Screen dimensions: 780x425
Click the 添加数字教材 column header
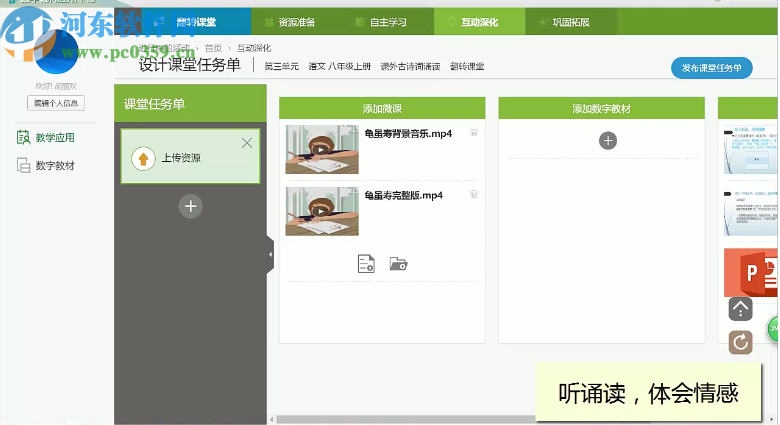[601, 108]
